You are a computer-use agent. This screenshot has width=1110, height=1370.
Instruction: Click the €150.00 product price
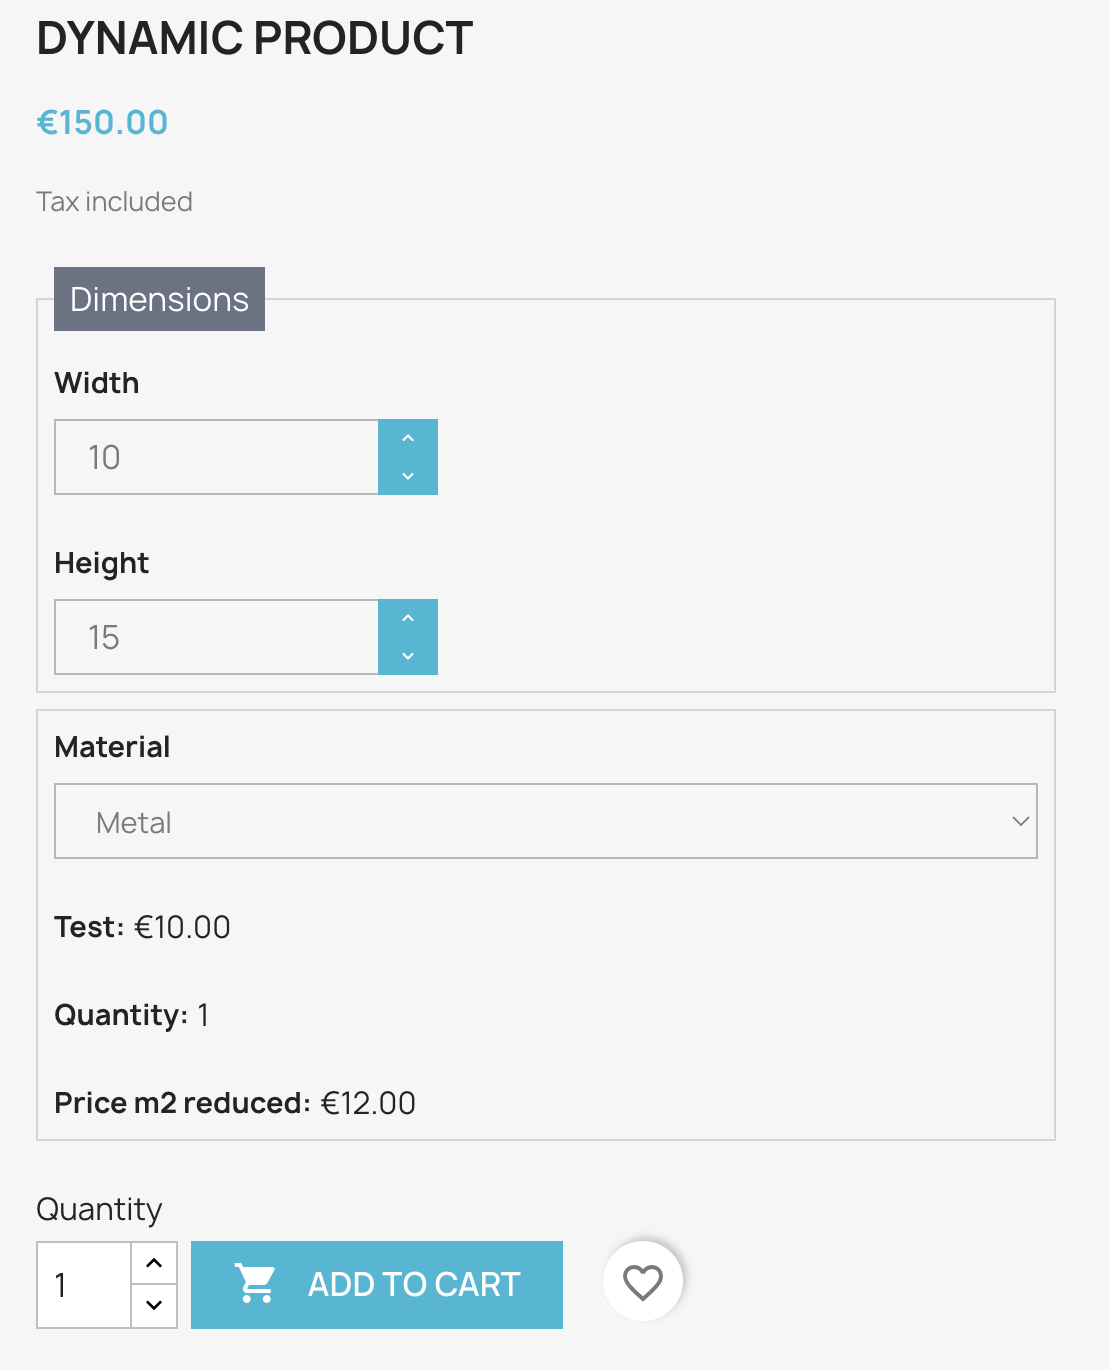(x=102, y=122)
